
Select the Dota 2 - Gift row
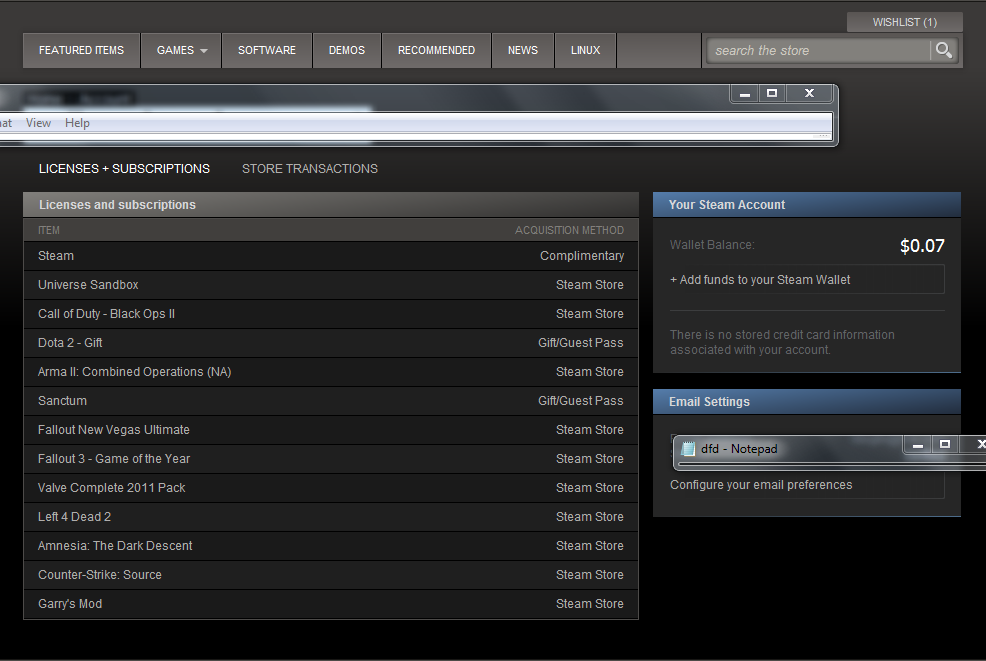(x=331, y=343)
